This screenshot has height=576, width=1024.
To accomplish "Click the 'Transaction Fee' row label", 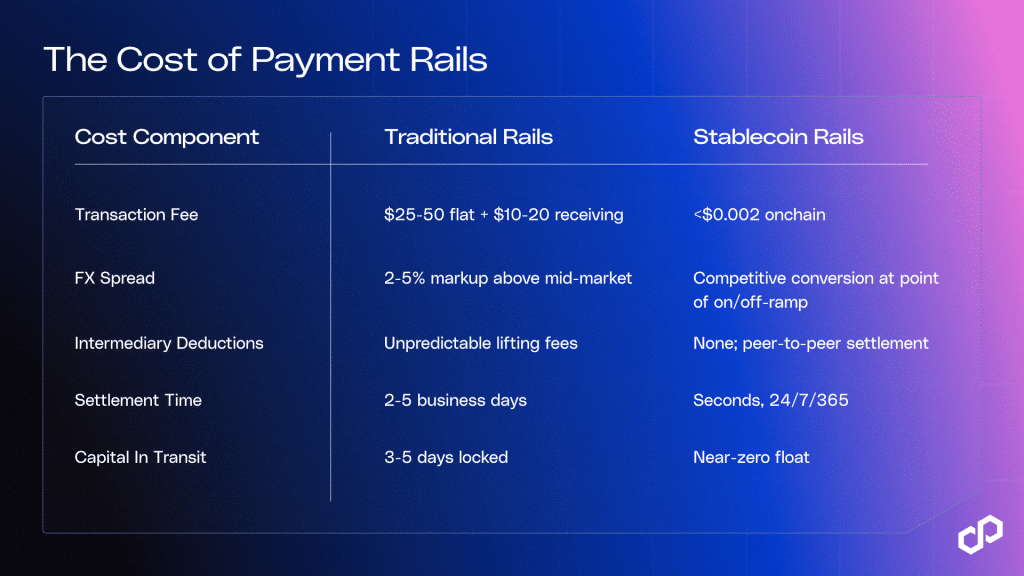I will (x=136, y=214).
